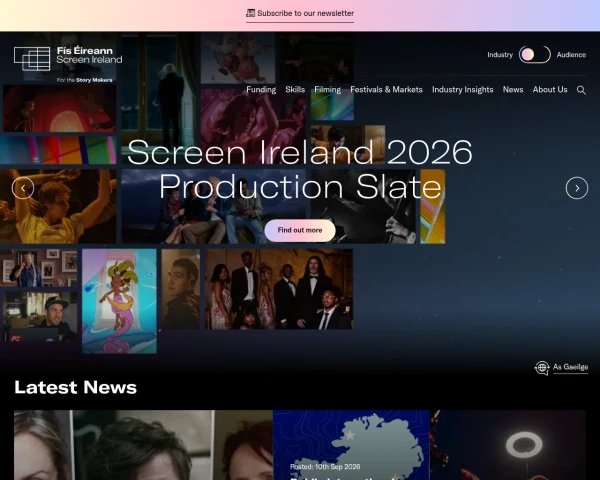
Task: Open the news card with Ireland map
Action: pyautogui.click(x=351, y=445)
